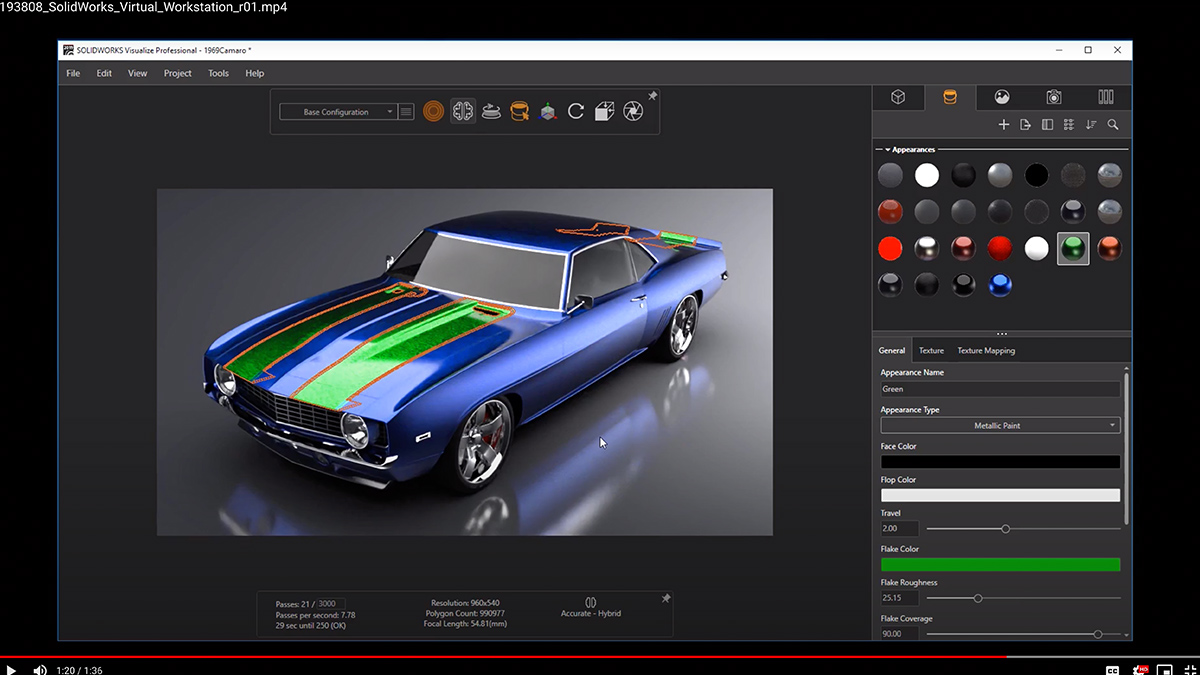
Task: Select the paint bucket appearance tool
Action: tap(519, 112)
